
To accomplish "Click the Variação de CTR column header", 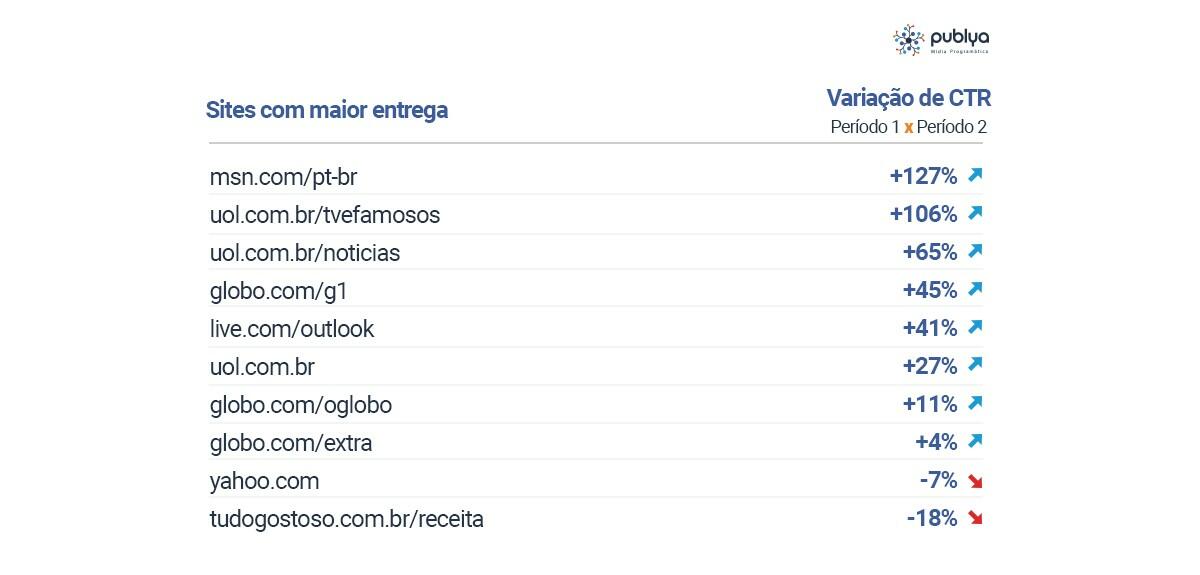I will (909, 97).
